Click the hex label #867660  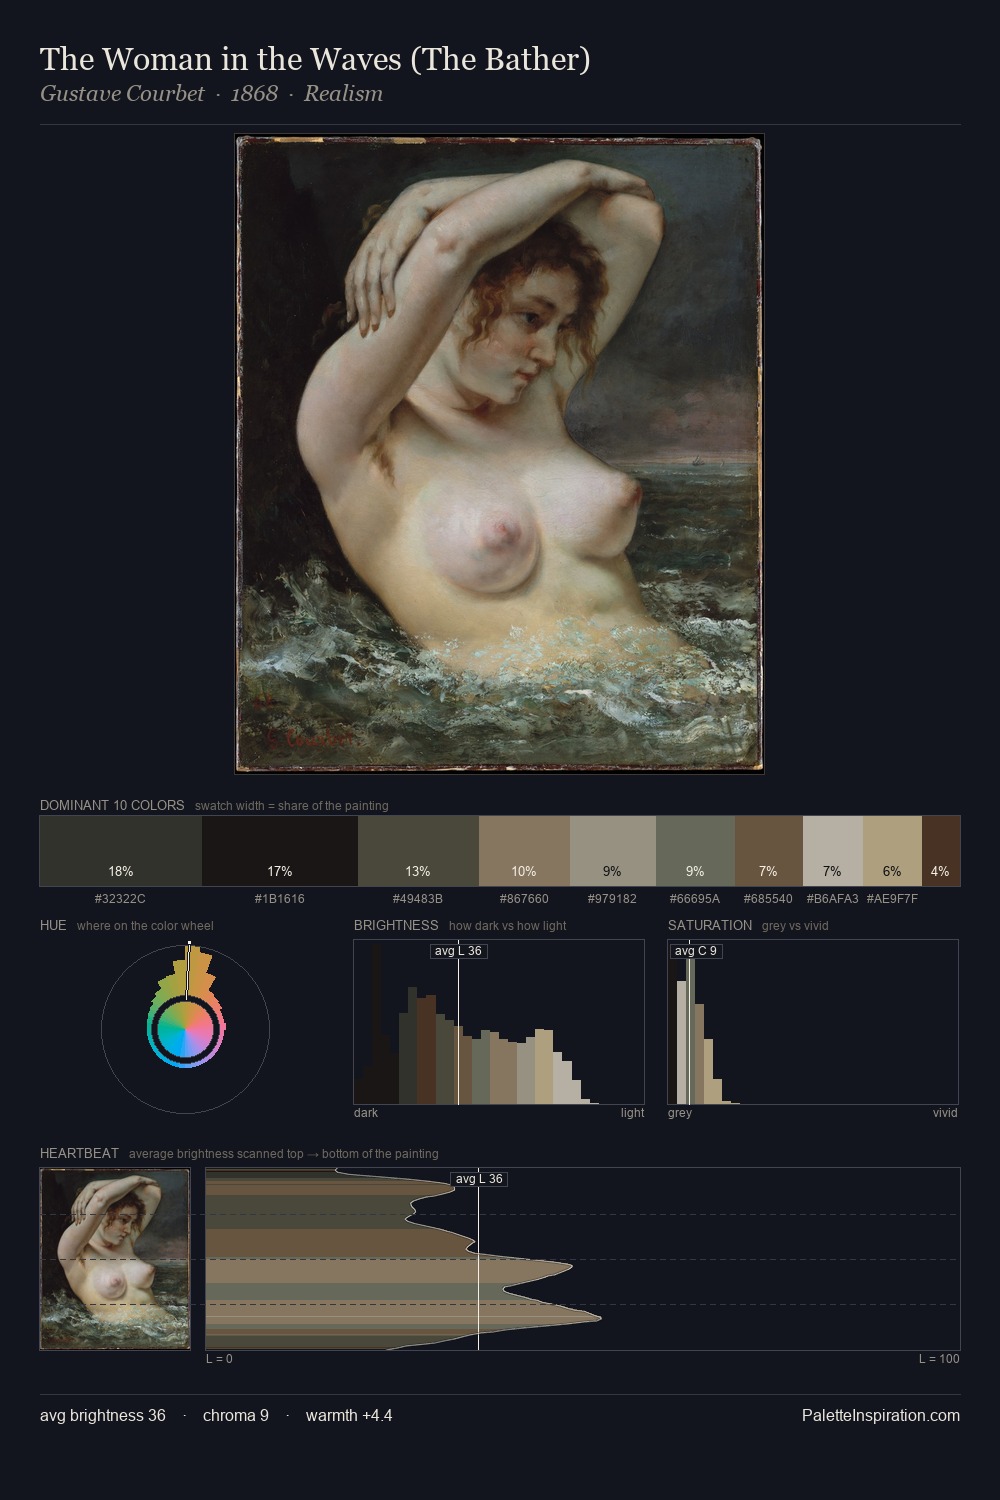pos(524,899)
